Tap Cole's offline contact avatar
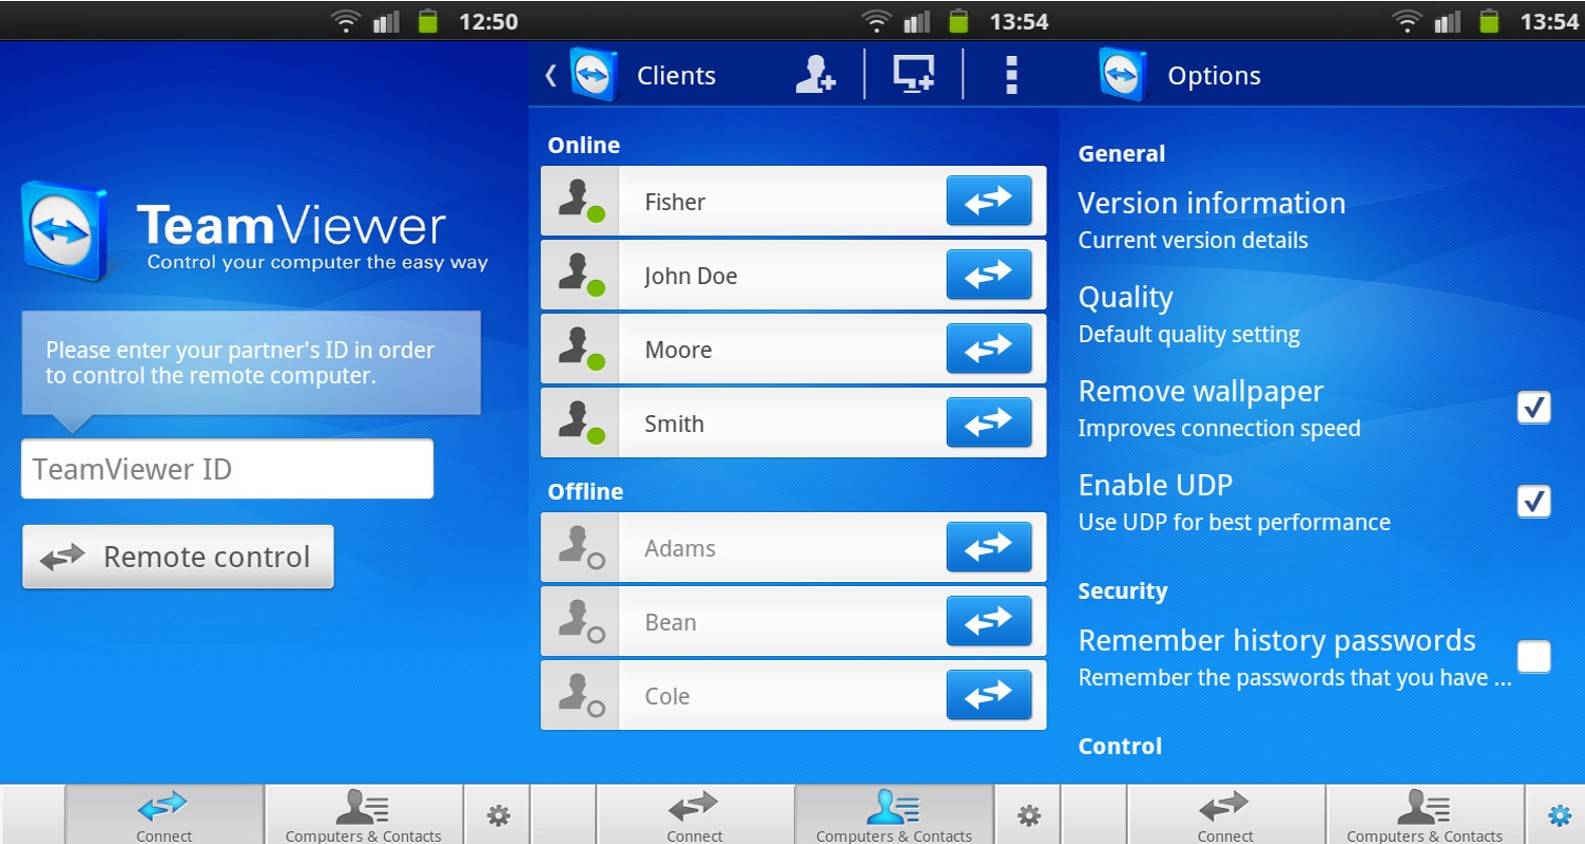1585x844 pixels. tap(580, 695)
